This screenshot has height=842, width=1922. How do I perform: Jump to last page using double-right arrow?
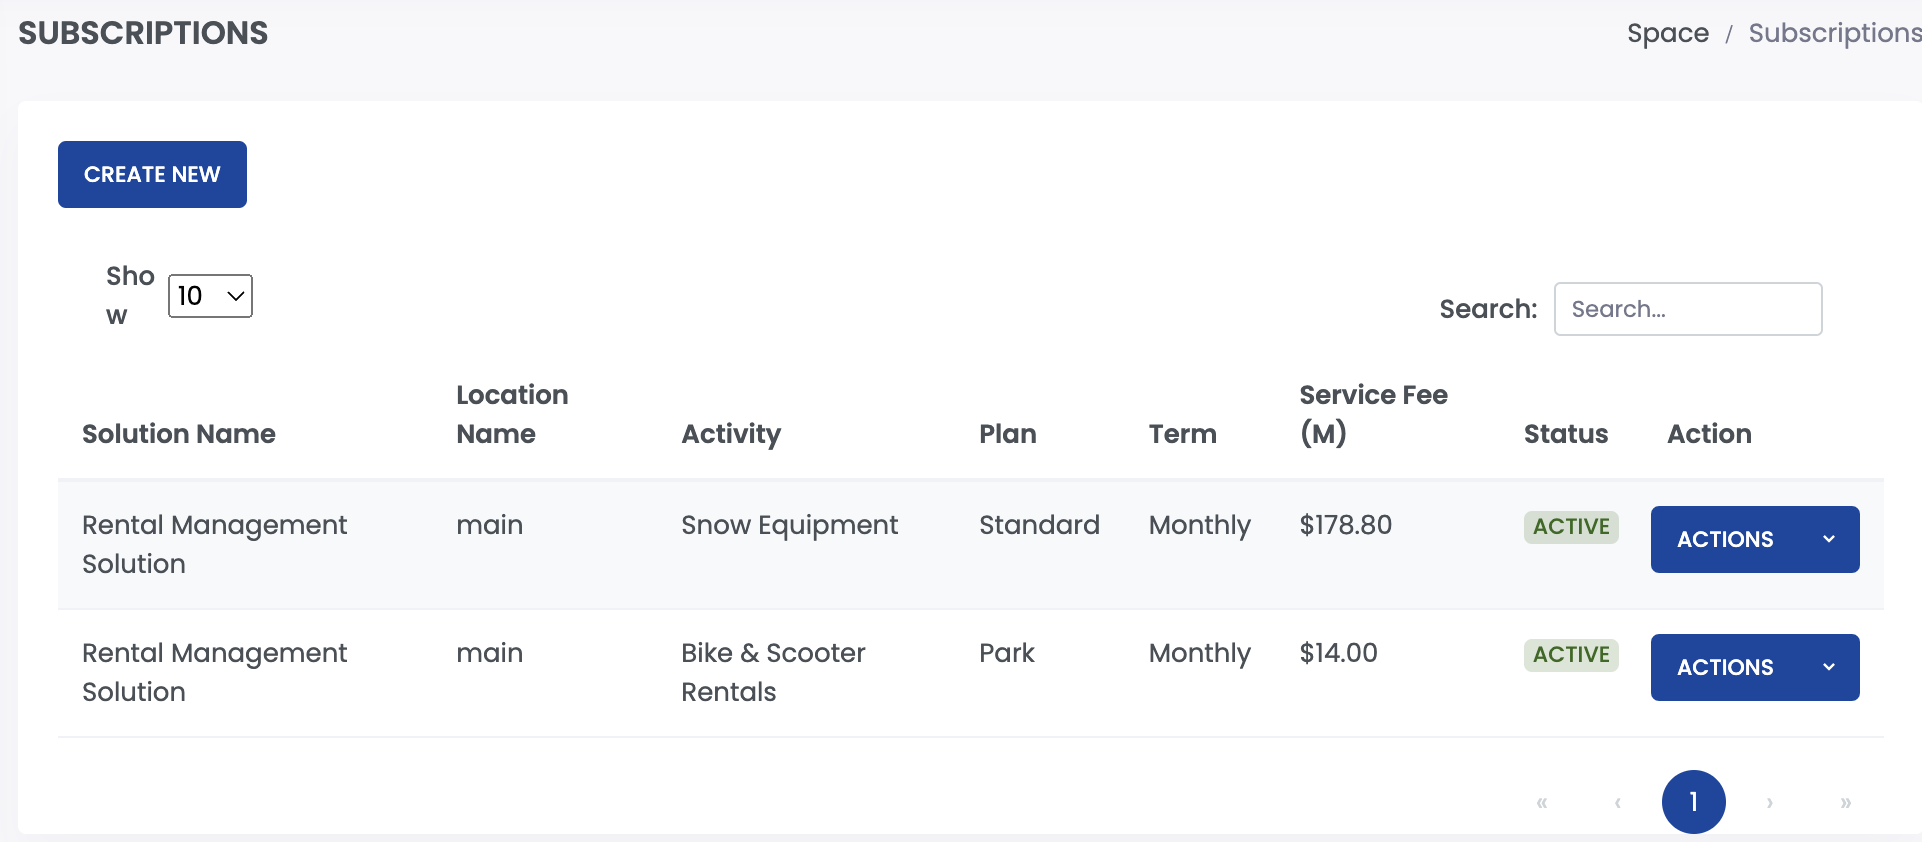(x=1846, y=802)
